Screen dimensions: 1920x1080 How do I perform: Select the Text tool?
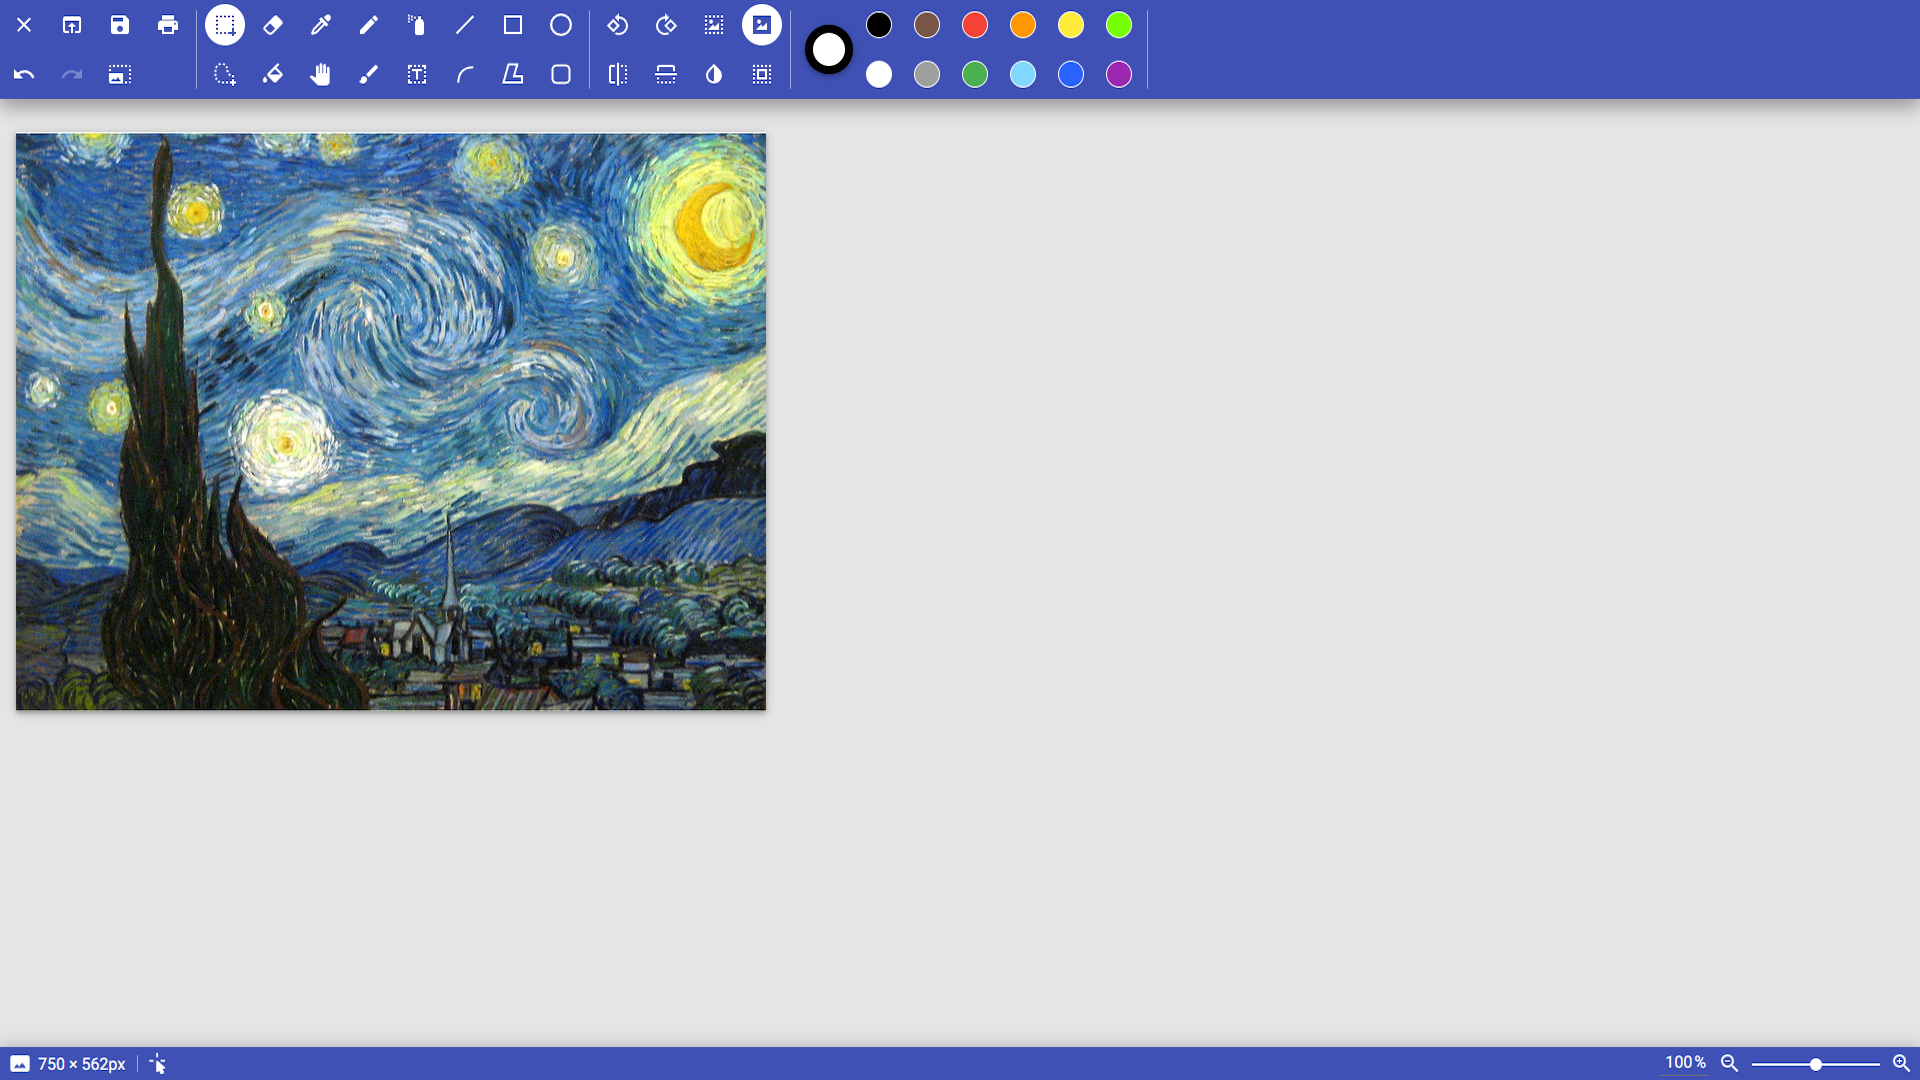click(417, 74)
